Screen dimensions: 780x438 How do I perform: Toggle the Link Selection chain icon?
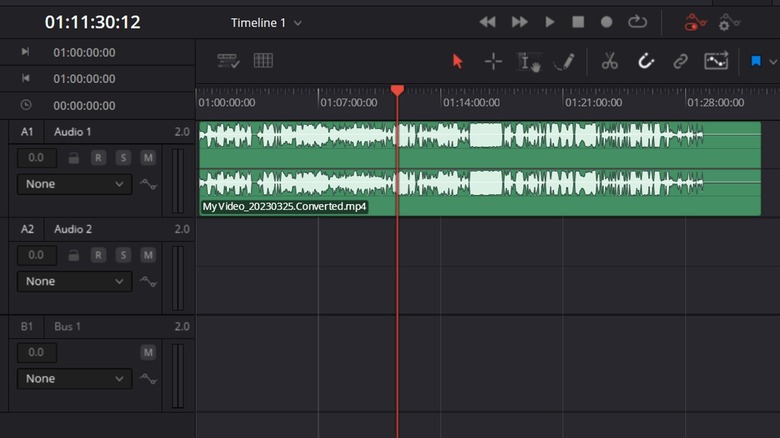pos(680,61)
